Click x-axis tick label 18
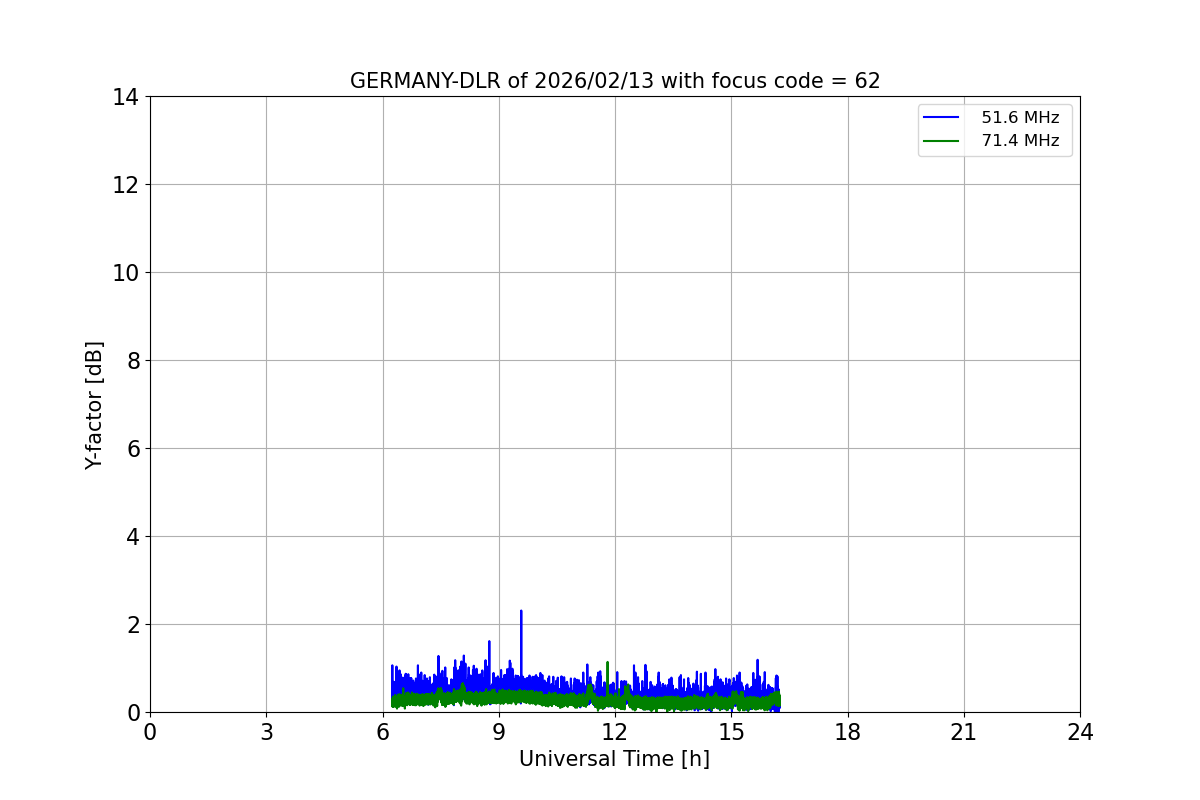Screen dimensions: 1200x800 (848, 732)
